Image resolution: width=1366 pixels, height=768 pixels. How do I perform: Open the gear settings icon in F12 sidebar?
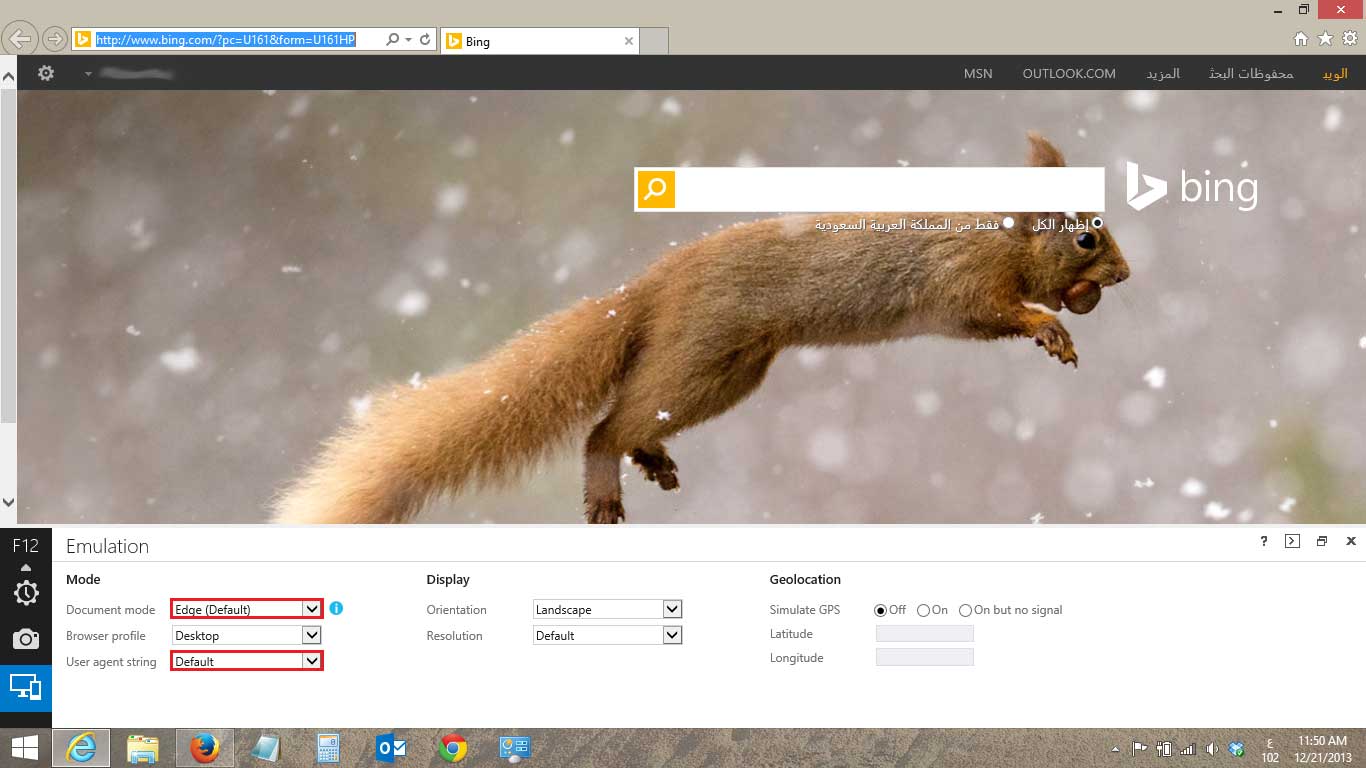[26, 592]
